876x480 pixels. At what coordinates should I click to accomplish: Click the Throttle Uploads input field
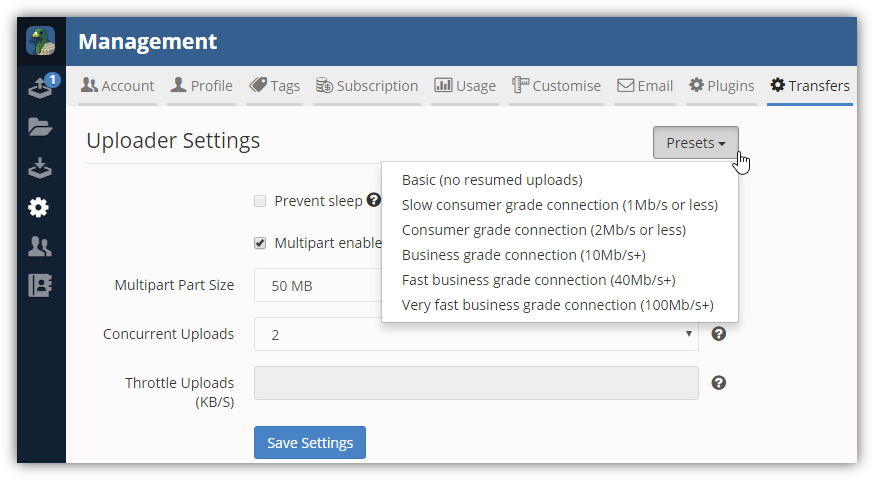[476, 383]
